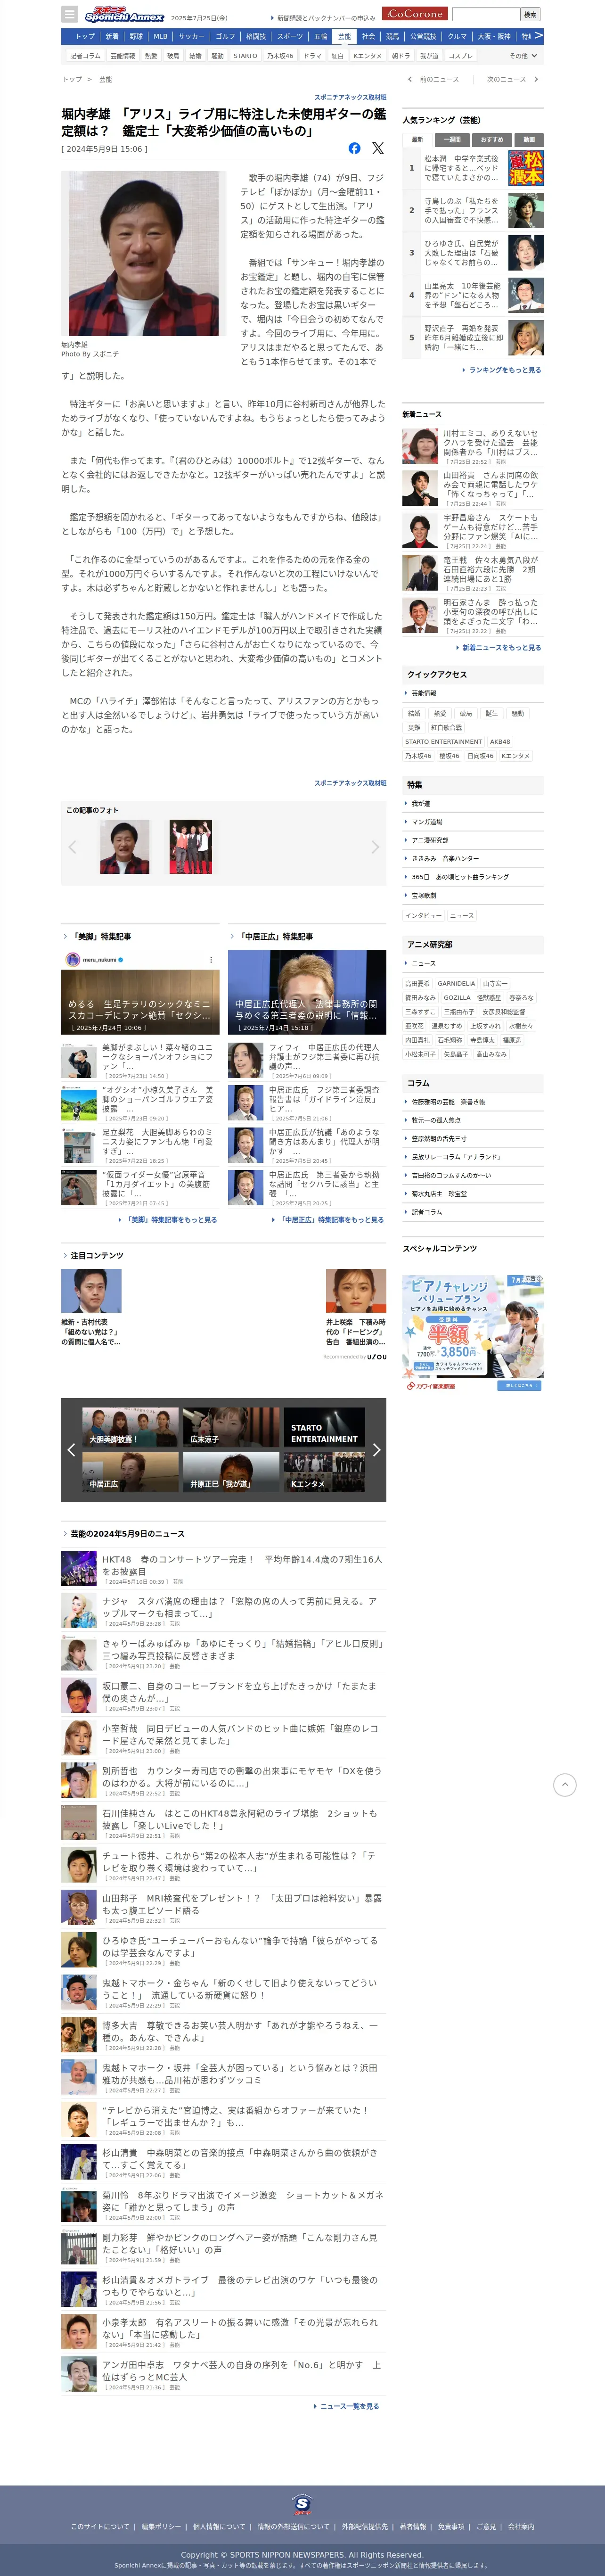This screenshot has height=2576, width=605.
Task: Click the 検索 search button
Action: (x=530, y=14)
